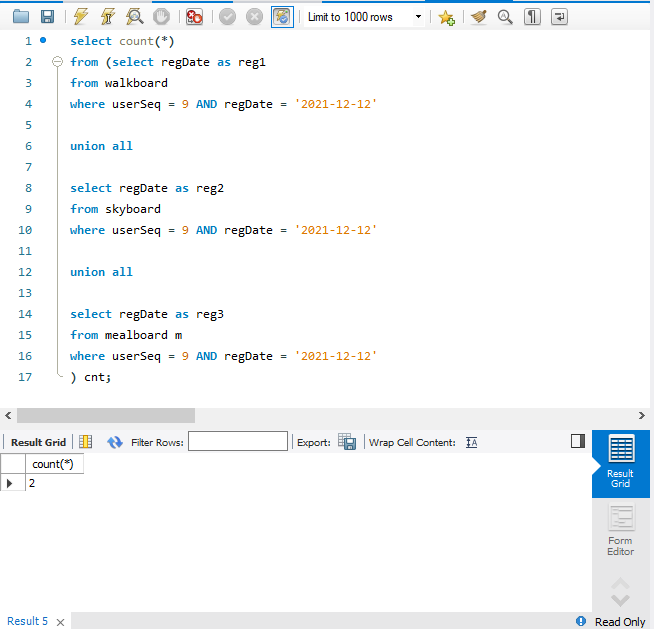Screen dimensions: 654x629
Task: Click the date string on line 16
Action: point(336,356)
